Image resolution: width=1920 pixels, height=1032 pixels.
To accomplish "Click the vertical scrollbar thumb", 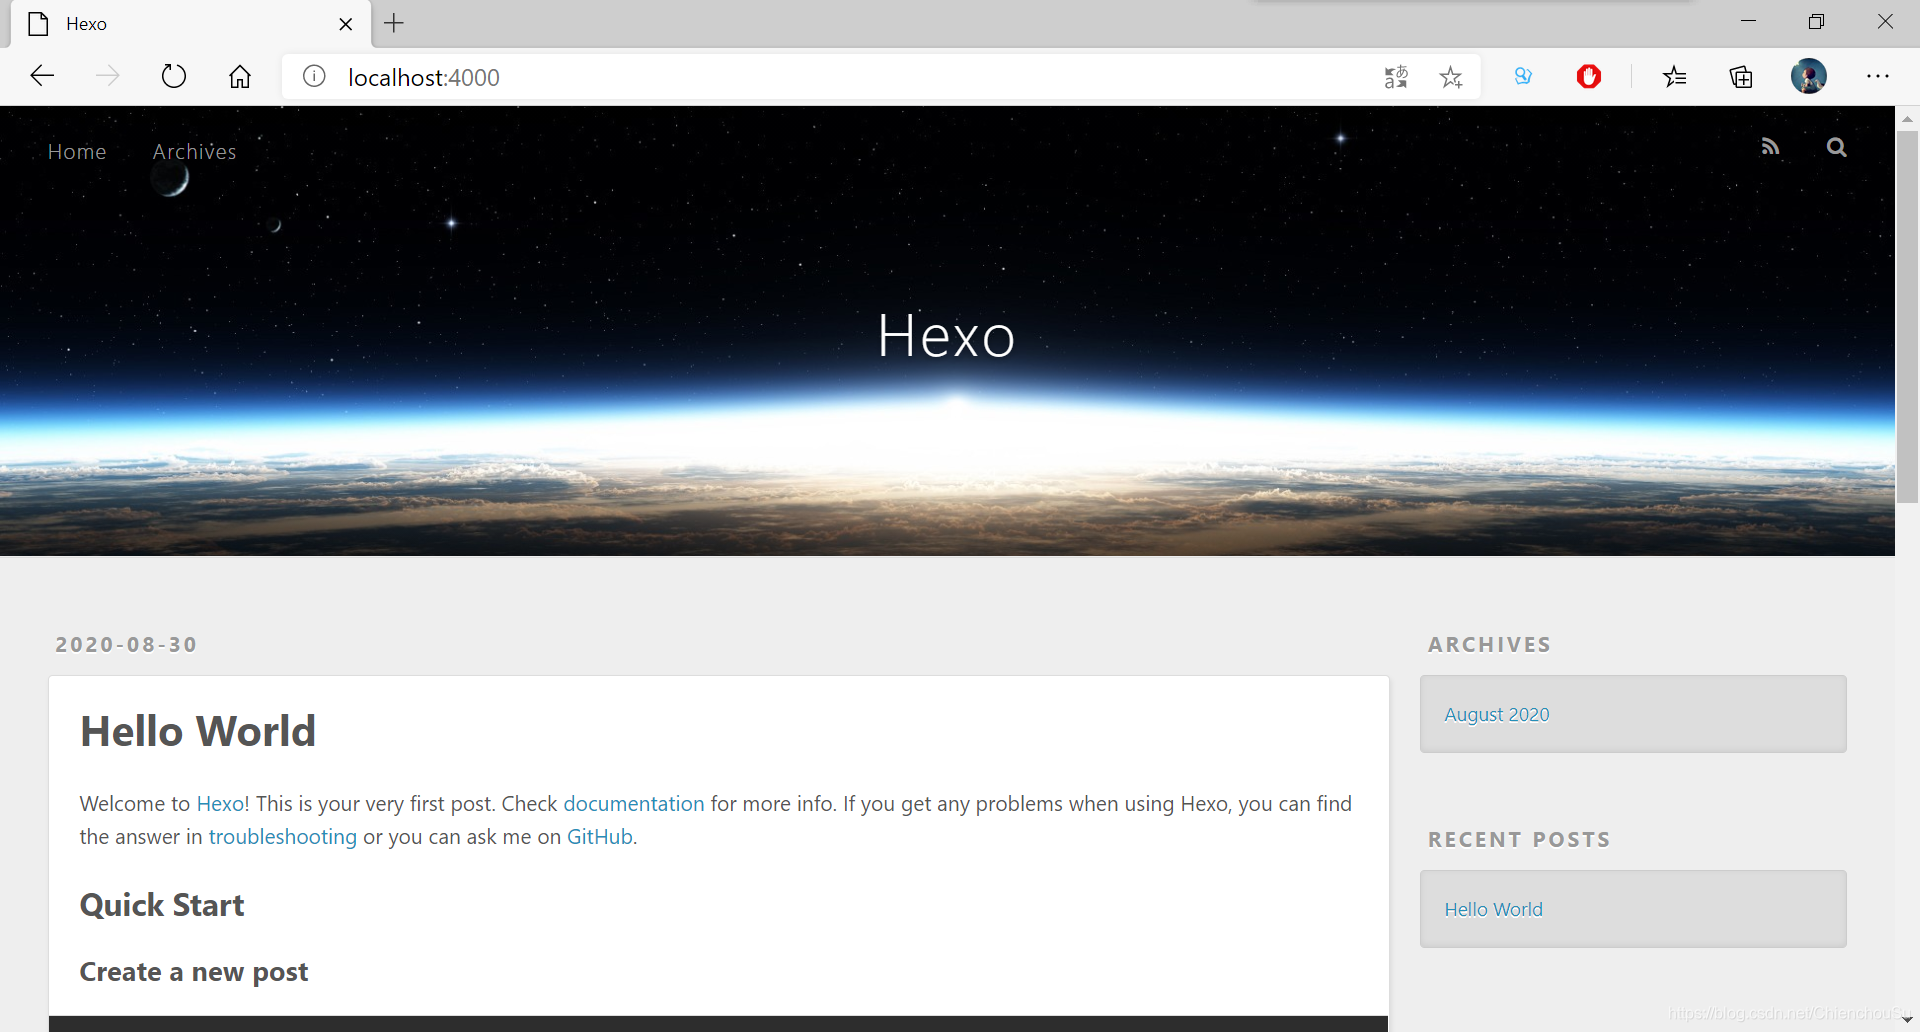I will (1907, 317).
